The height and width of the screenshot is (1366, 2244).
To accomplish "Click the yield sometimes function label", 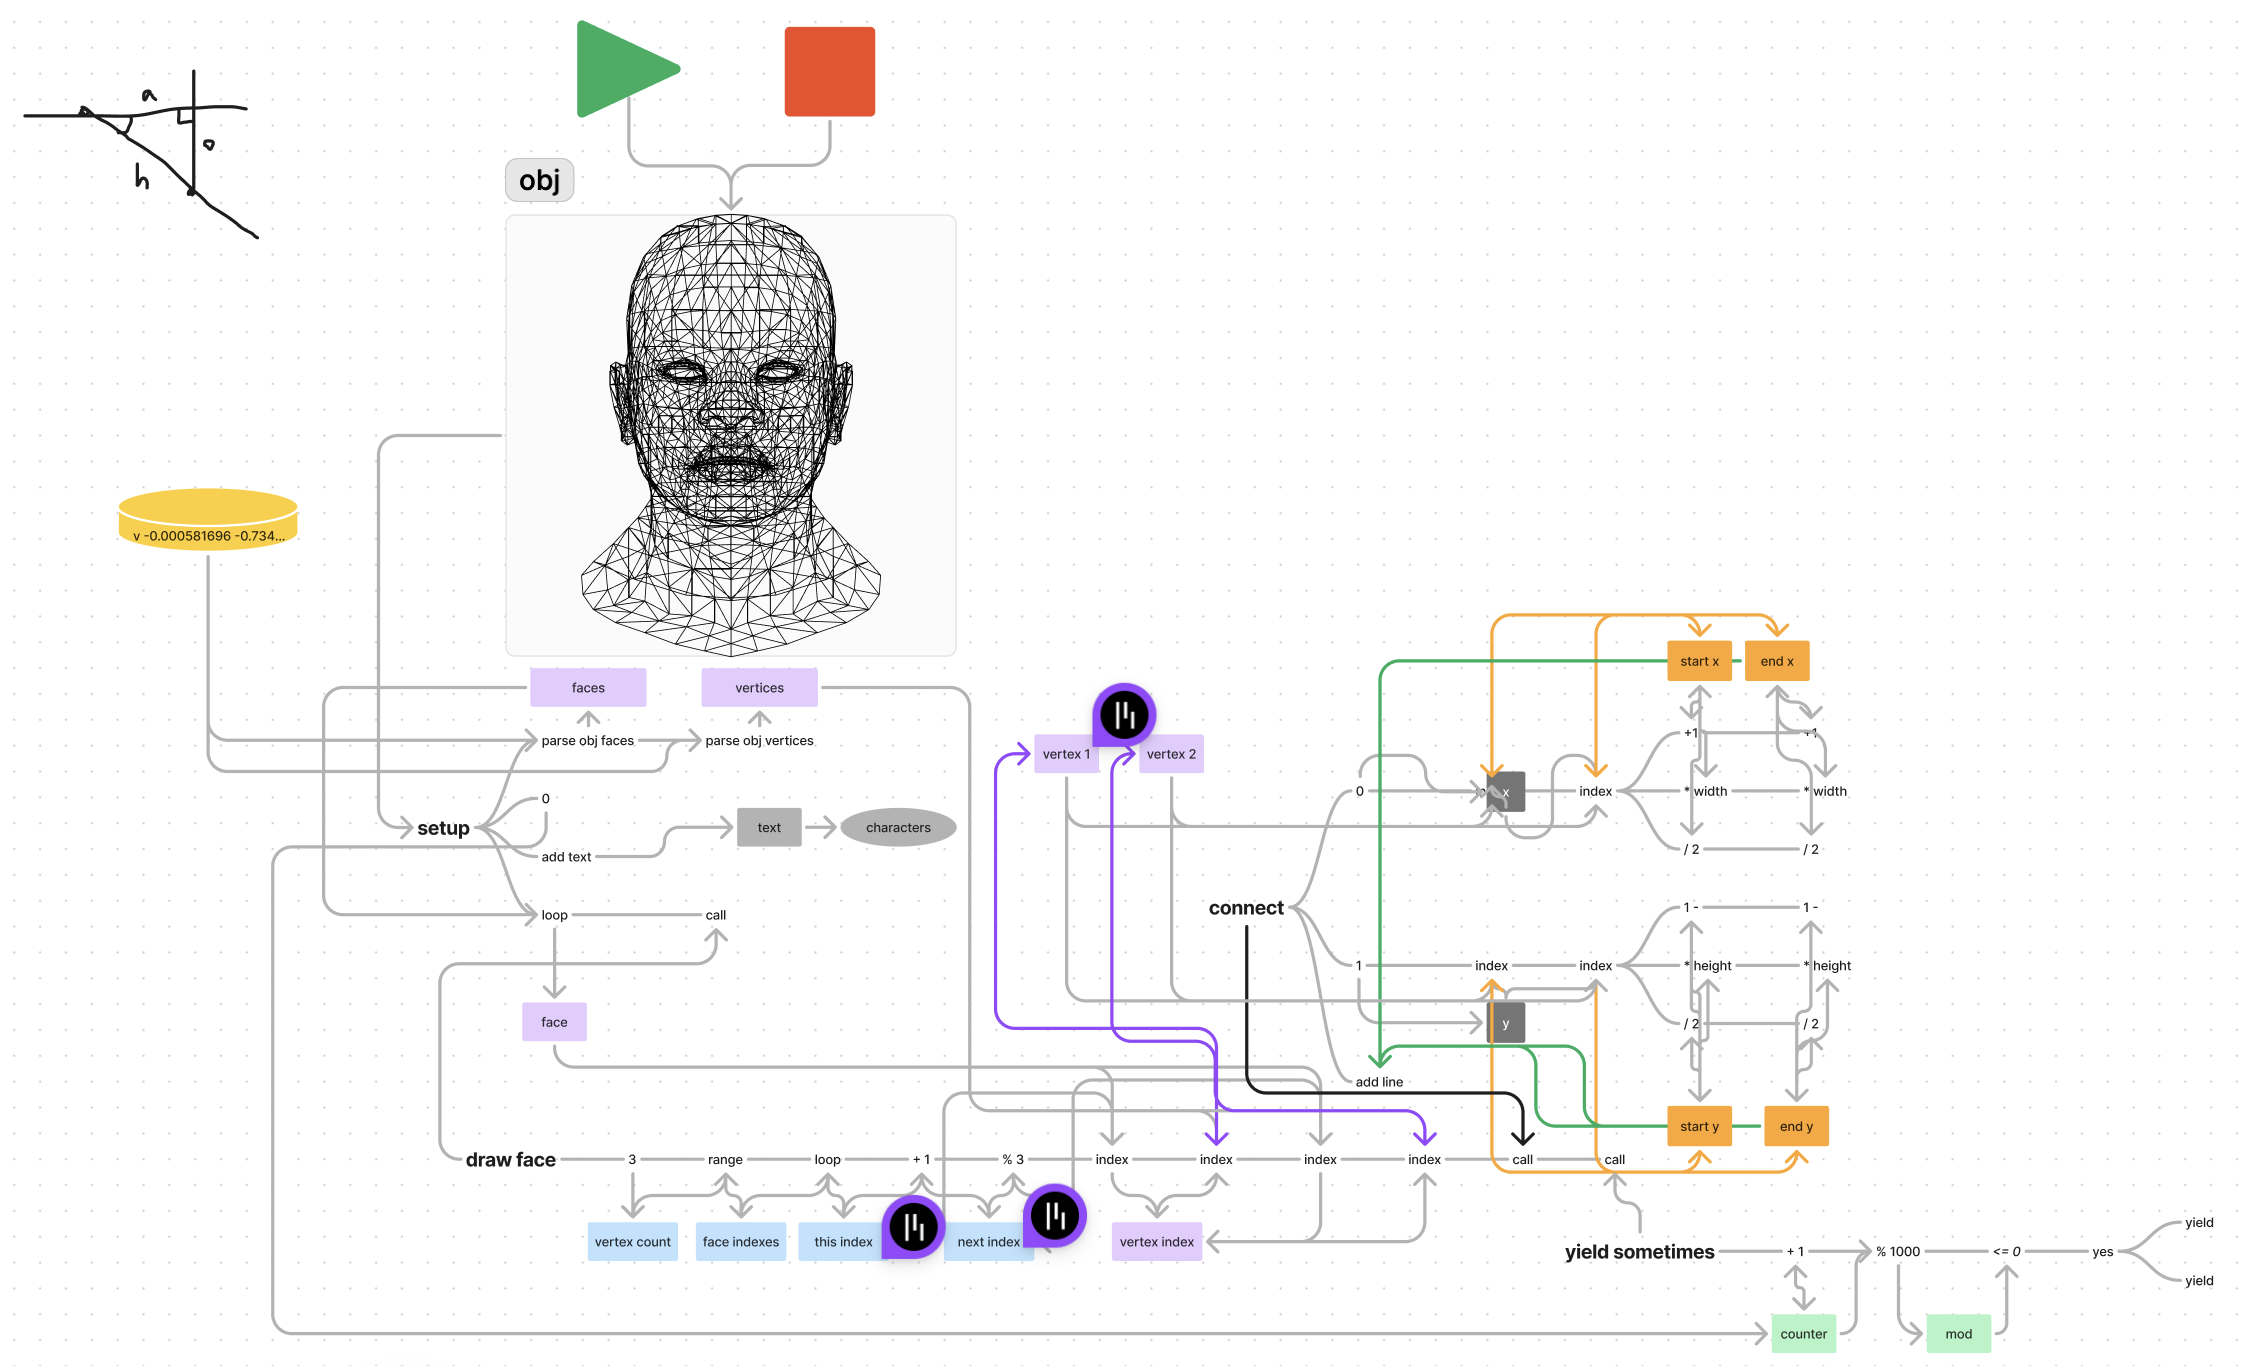I will [x=1639, y=1251].
